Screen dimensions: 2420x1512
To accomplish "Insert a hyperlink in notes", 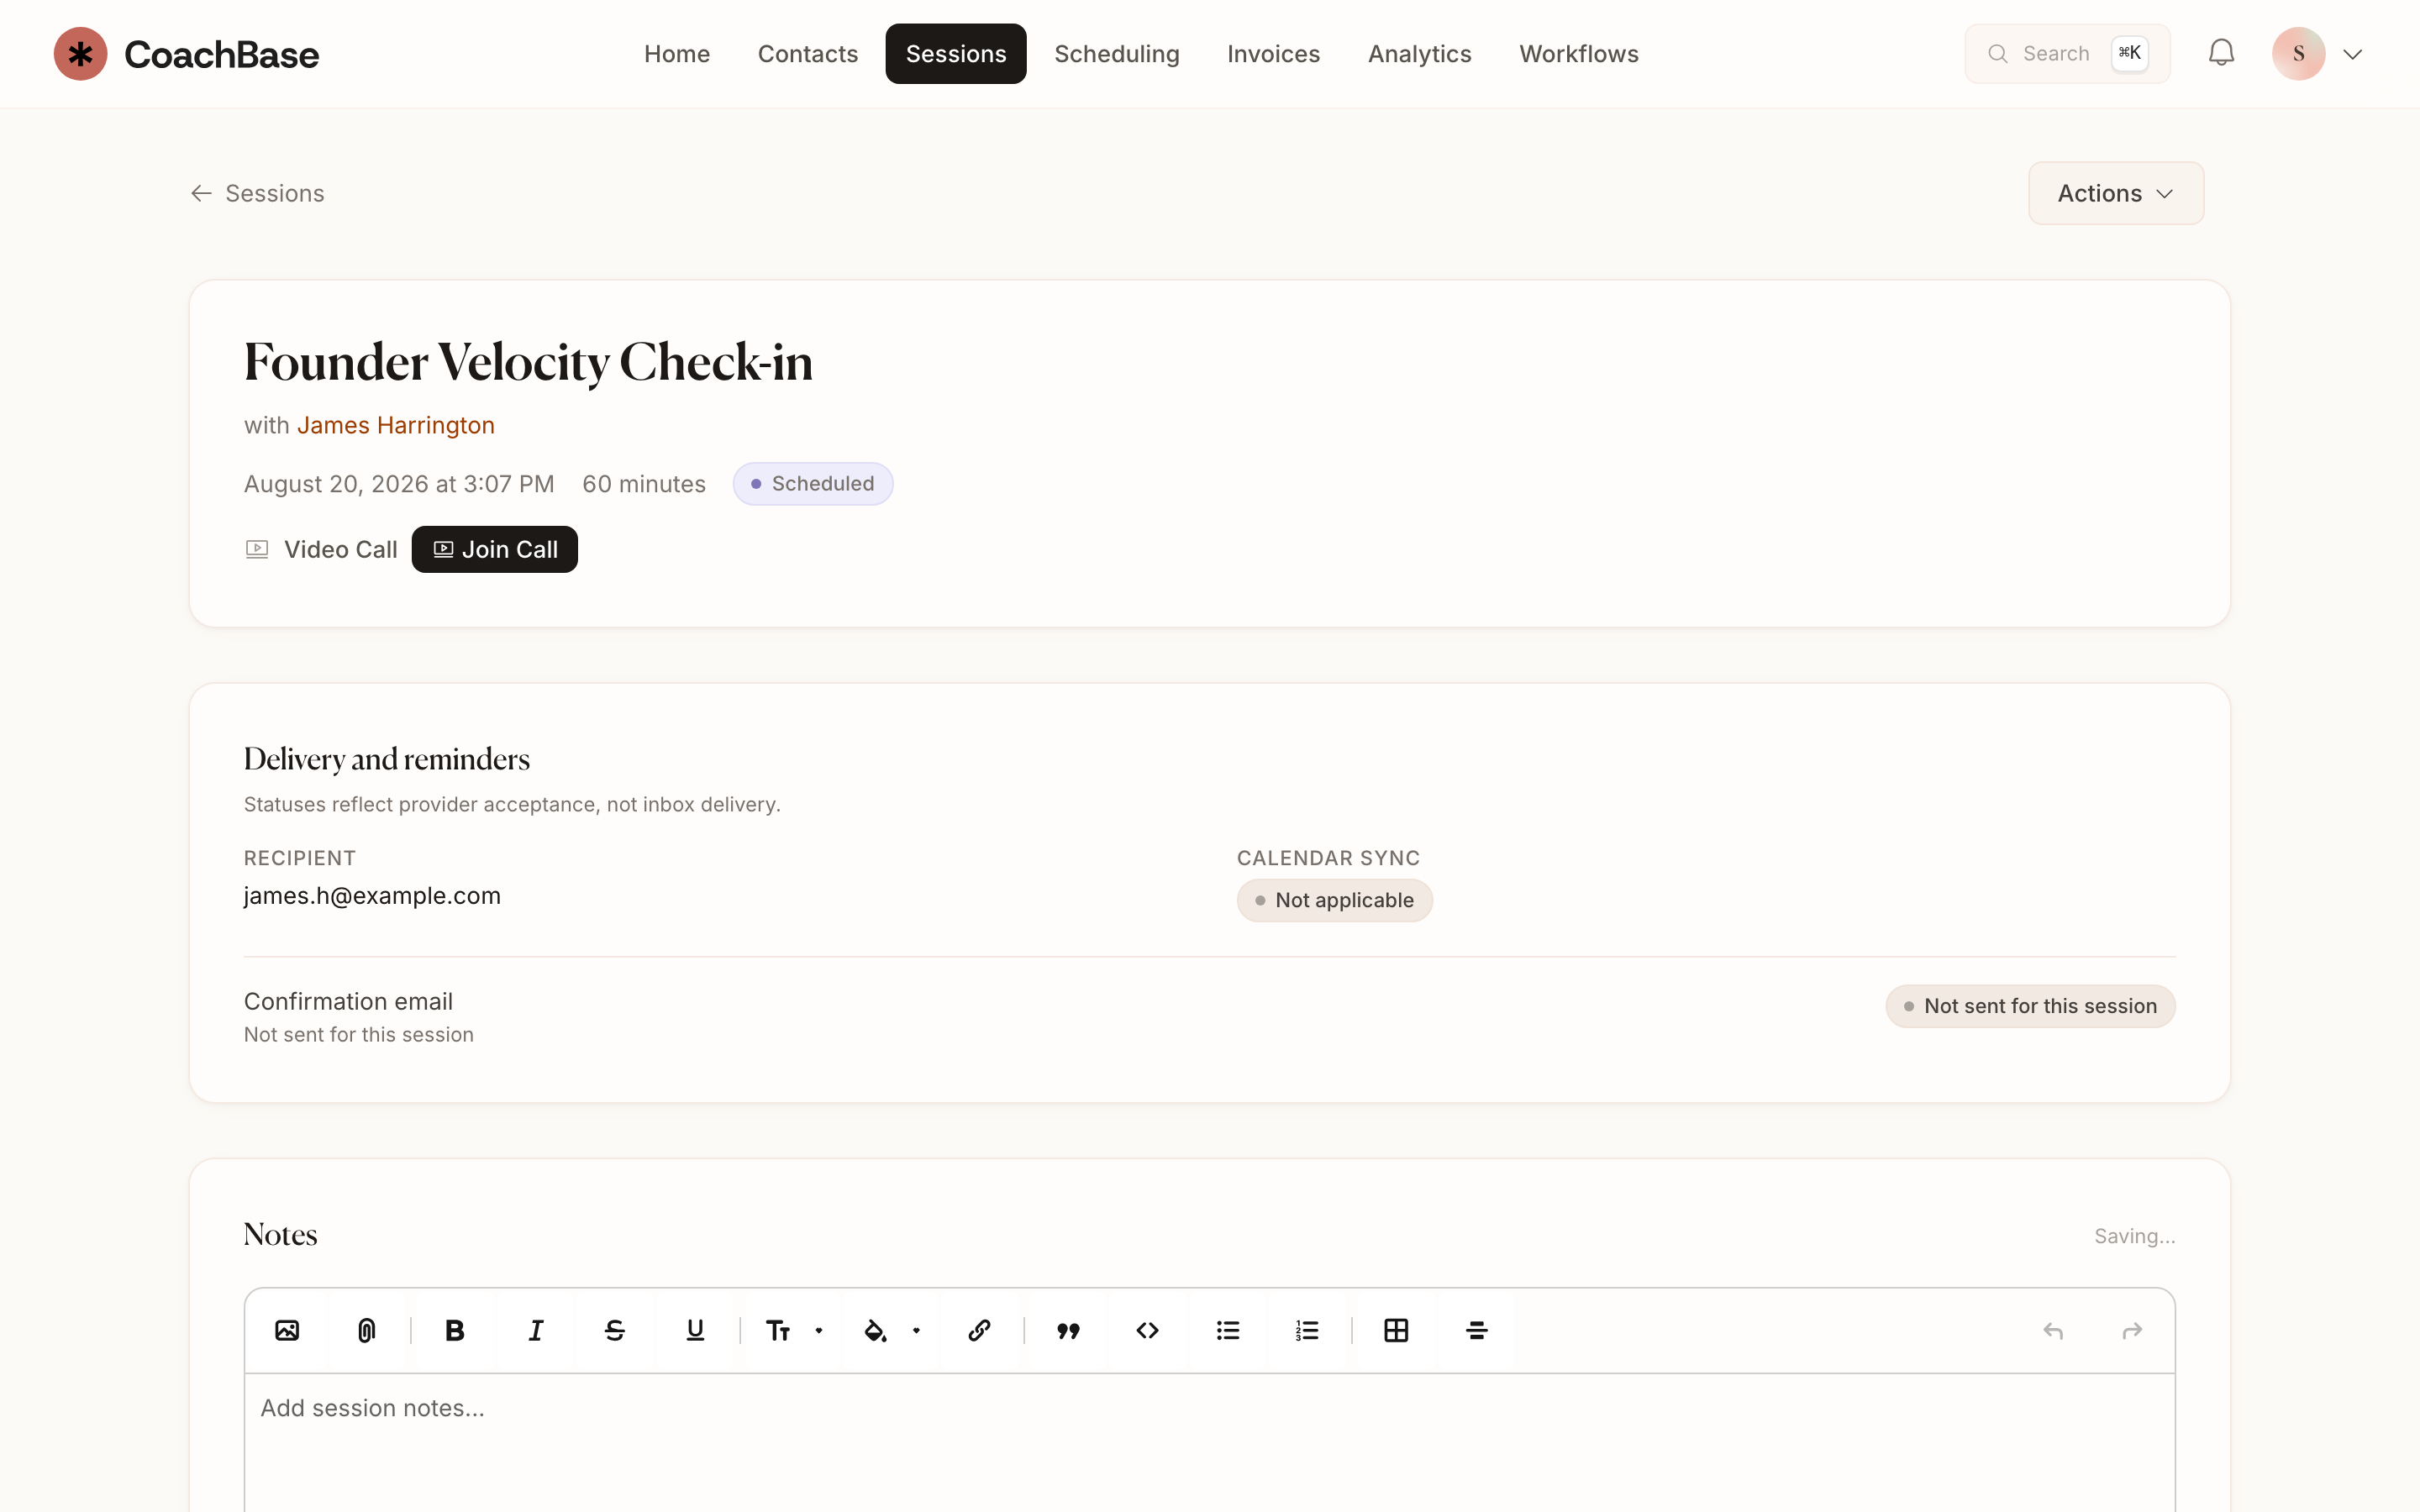I will click(979, 1330).
